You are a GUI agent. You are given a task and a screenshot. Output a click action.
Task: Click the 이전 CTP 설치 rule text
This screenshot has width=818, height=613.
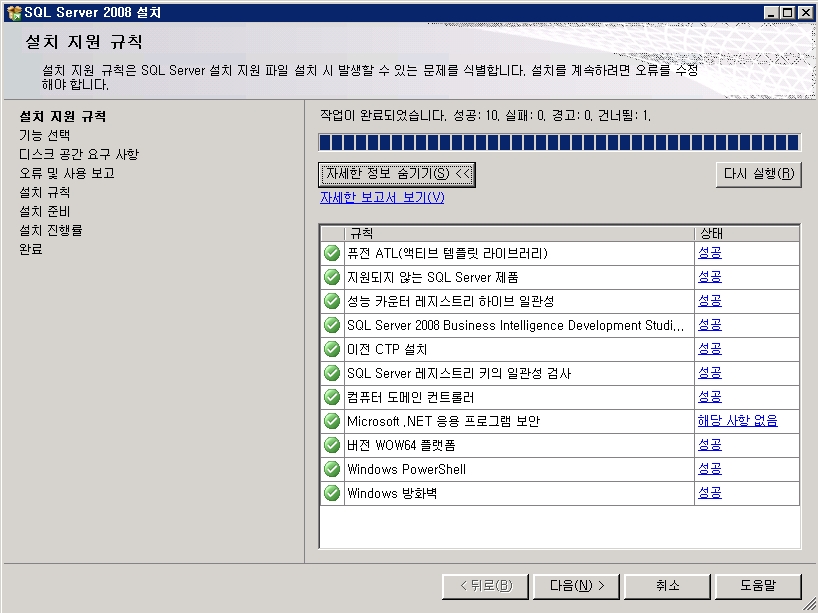pyautogui.click(x=387, y=349)
